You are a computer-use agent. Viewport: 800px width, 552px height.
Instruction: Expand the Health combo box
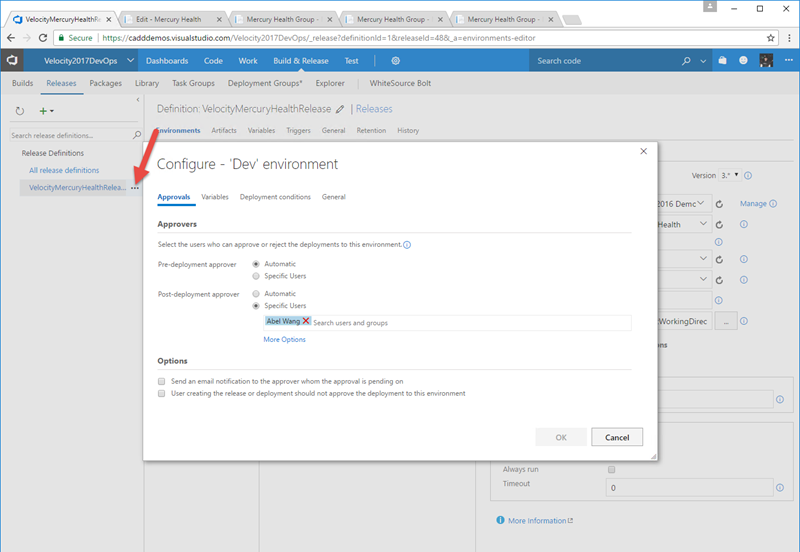point(703,224)
